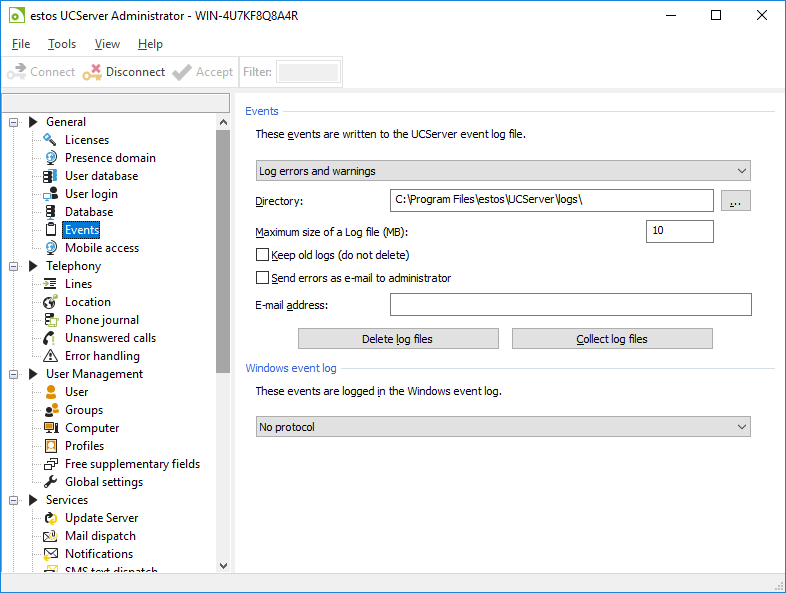Toggle Send errors as e-mail to administrator
Image resolution: width=786 pixels, height=593 pixels.
click(x=263, y=278)
